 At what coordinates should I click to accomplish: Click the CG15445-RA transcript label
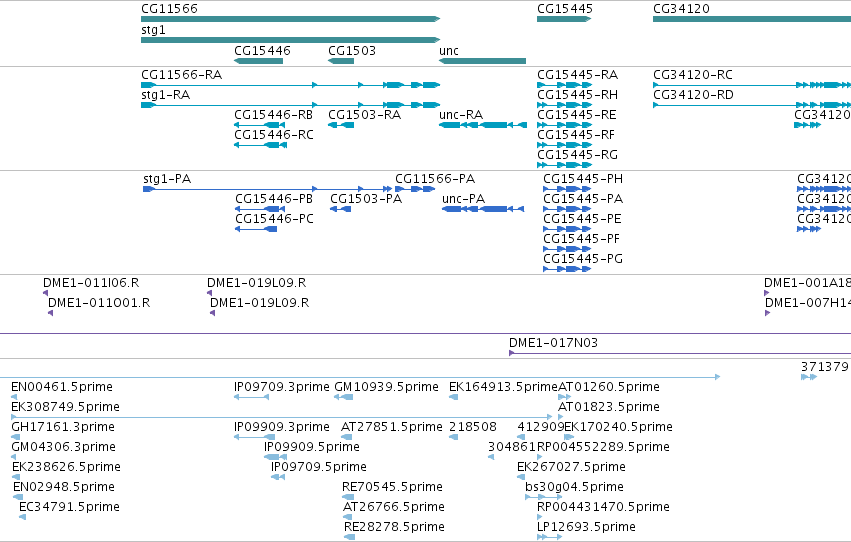[x=577, y=74]
